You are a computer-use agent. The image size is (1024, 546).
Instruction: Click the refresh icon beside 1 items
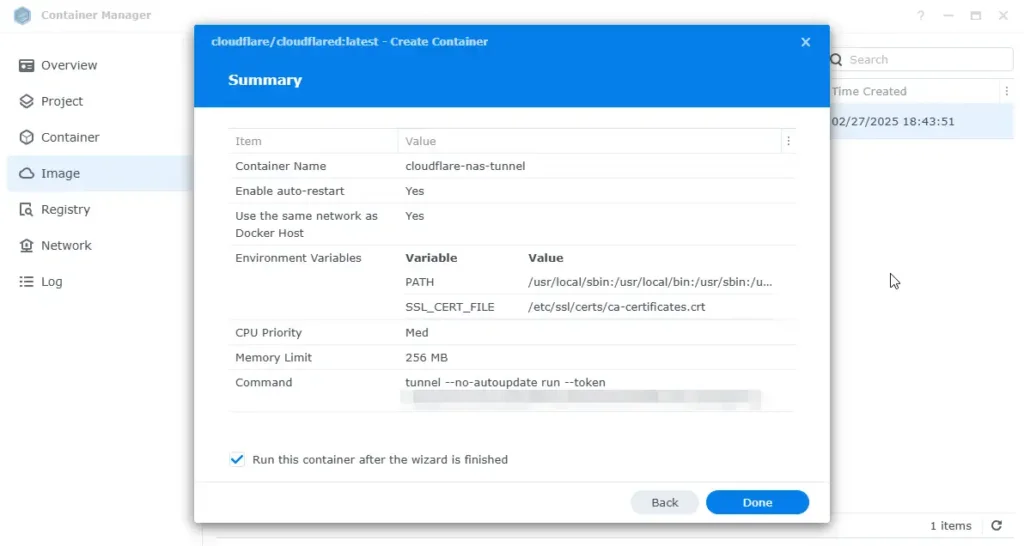pos(997,525)
